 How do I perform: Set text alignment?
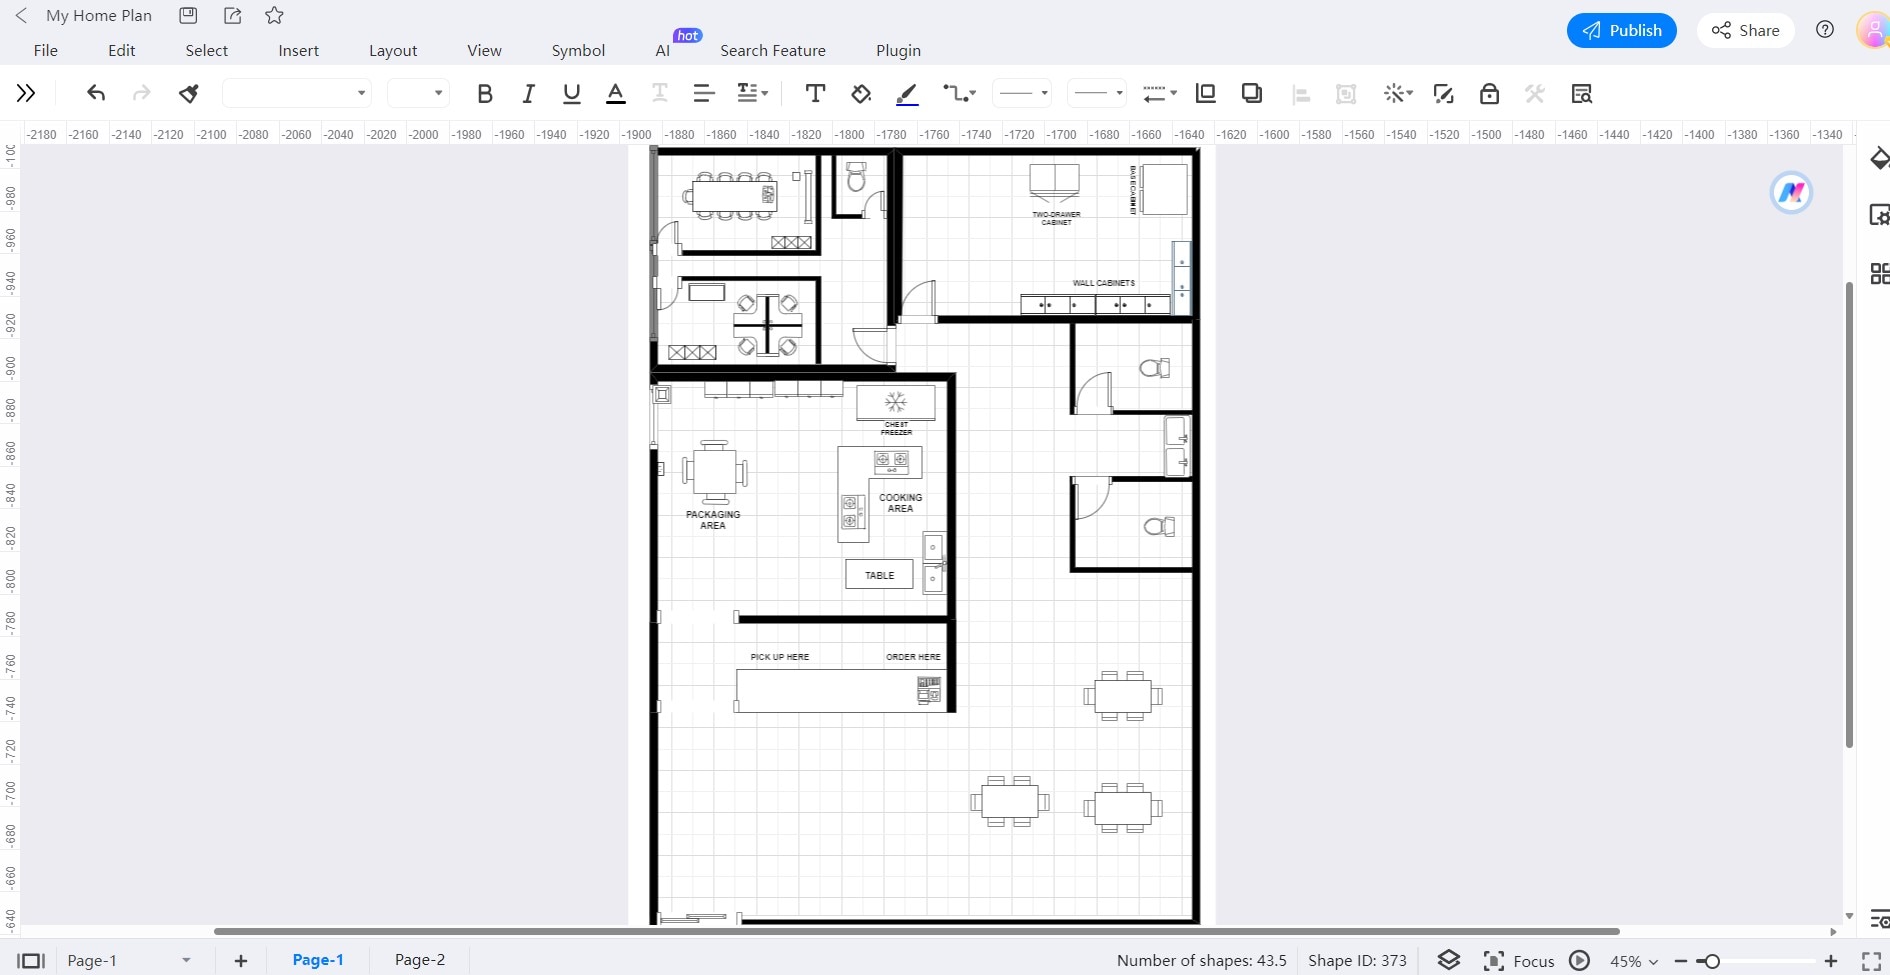click(704, 93)
